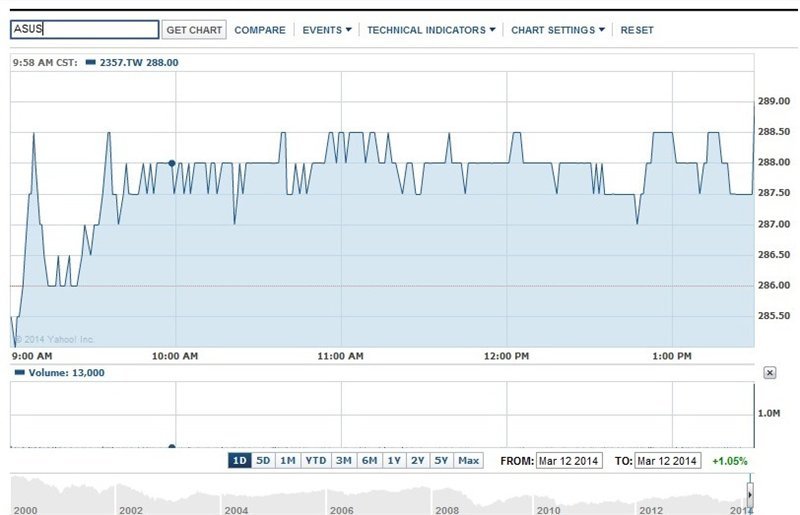Click the FROM date field
The image size is (800, 515).
569,461
